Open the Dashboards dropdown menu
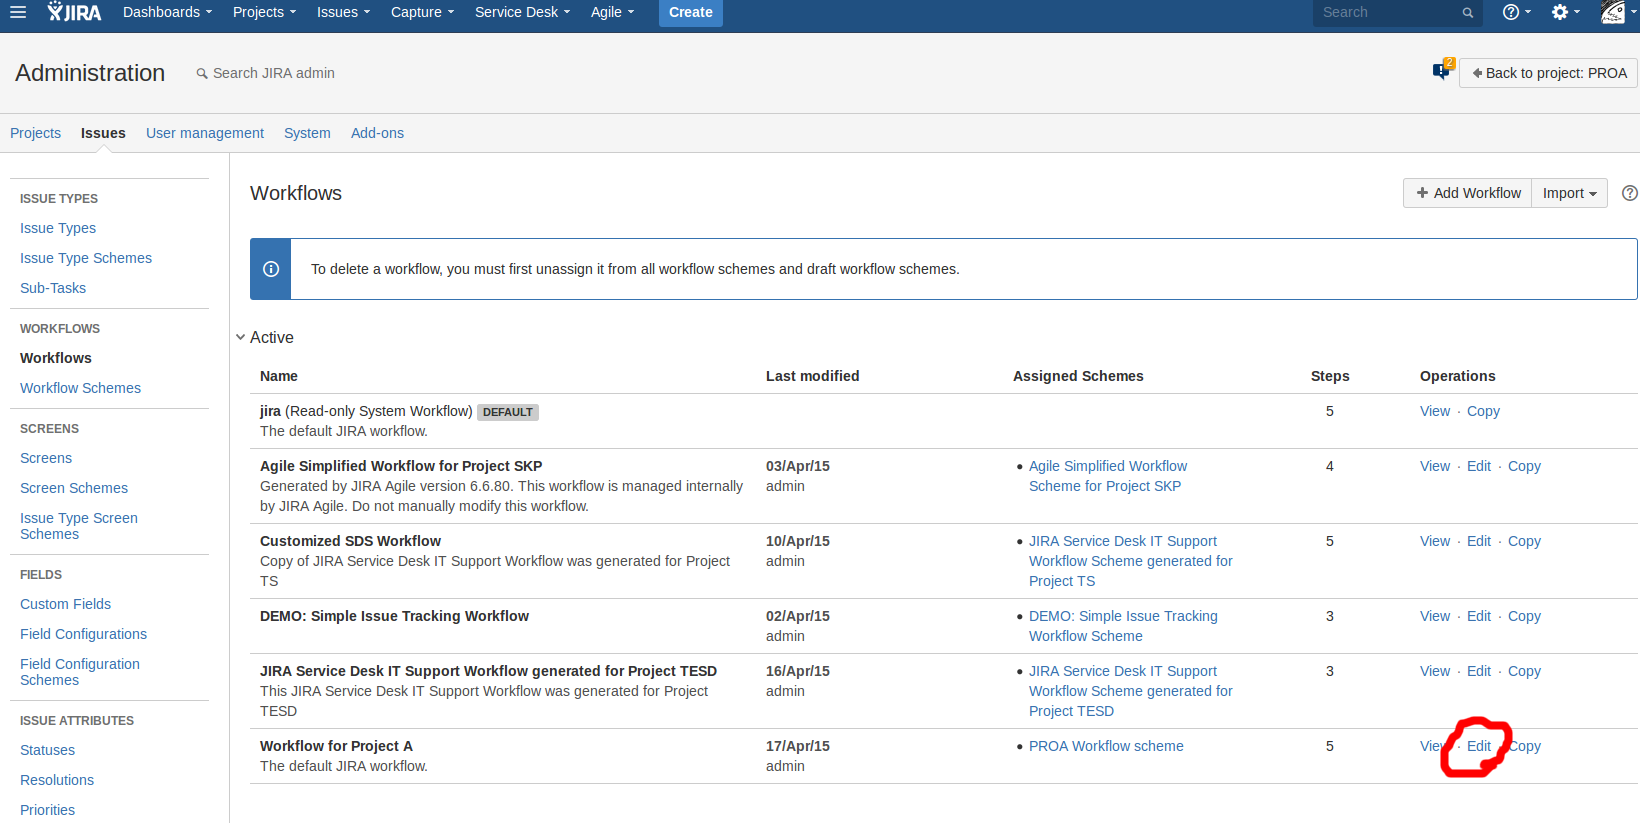The height and width of the screenshot is (823, 1640). coord(167,12)
